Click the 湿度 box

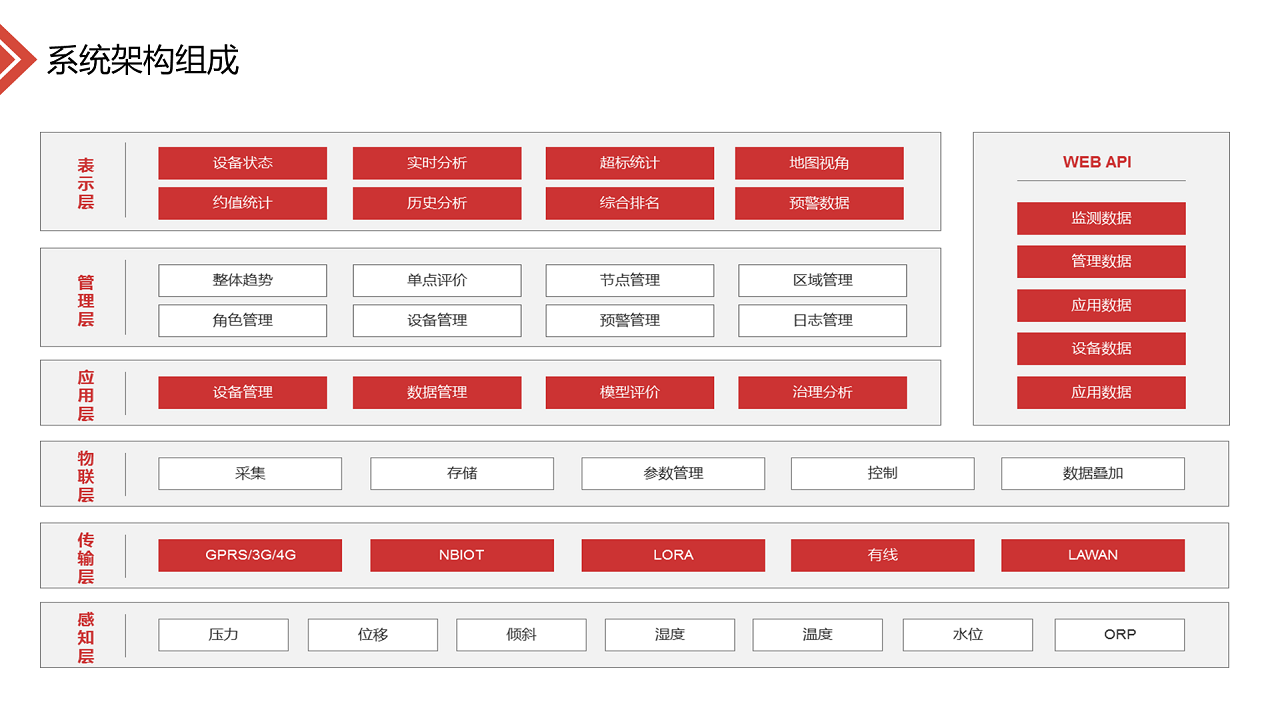tap(670, 634)
